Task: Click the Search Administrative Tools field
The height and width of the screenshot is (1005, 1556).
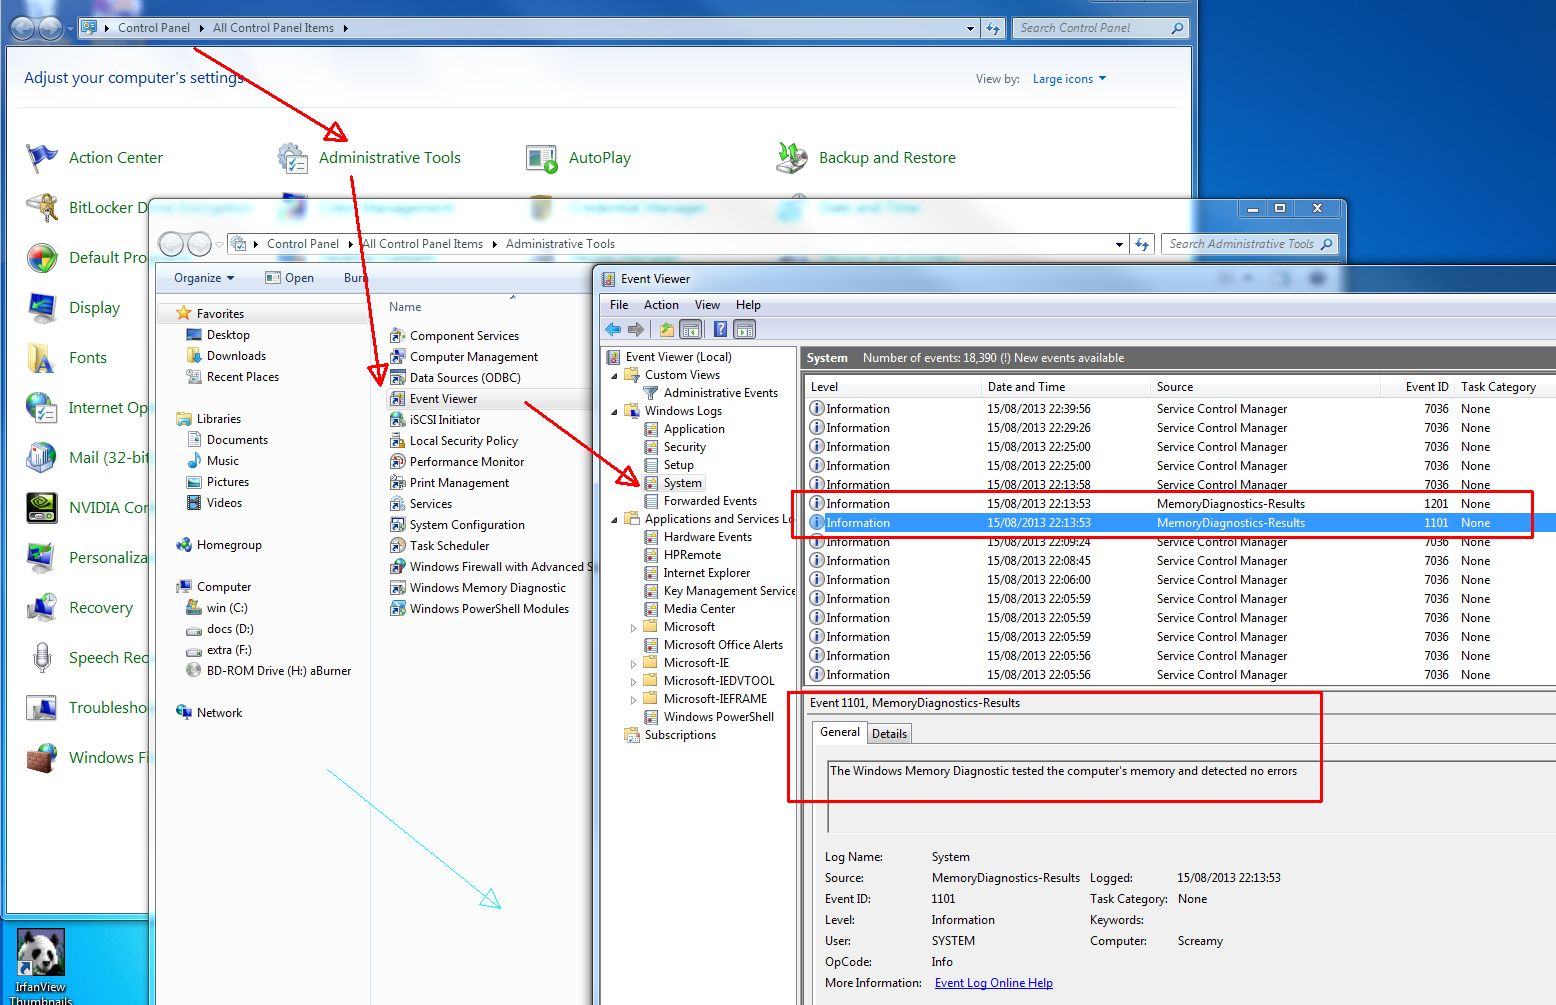Action: click(1248, 244)
